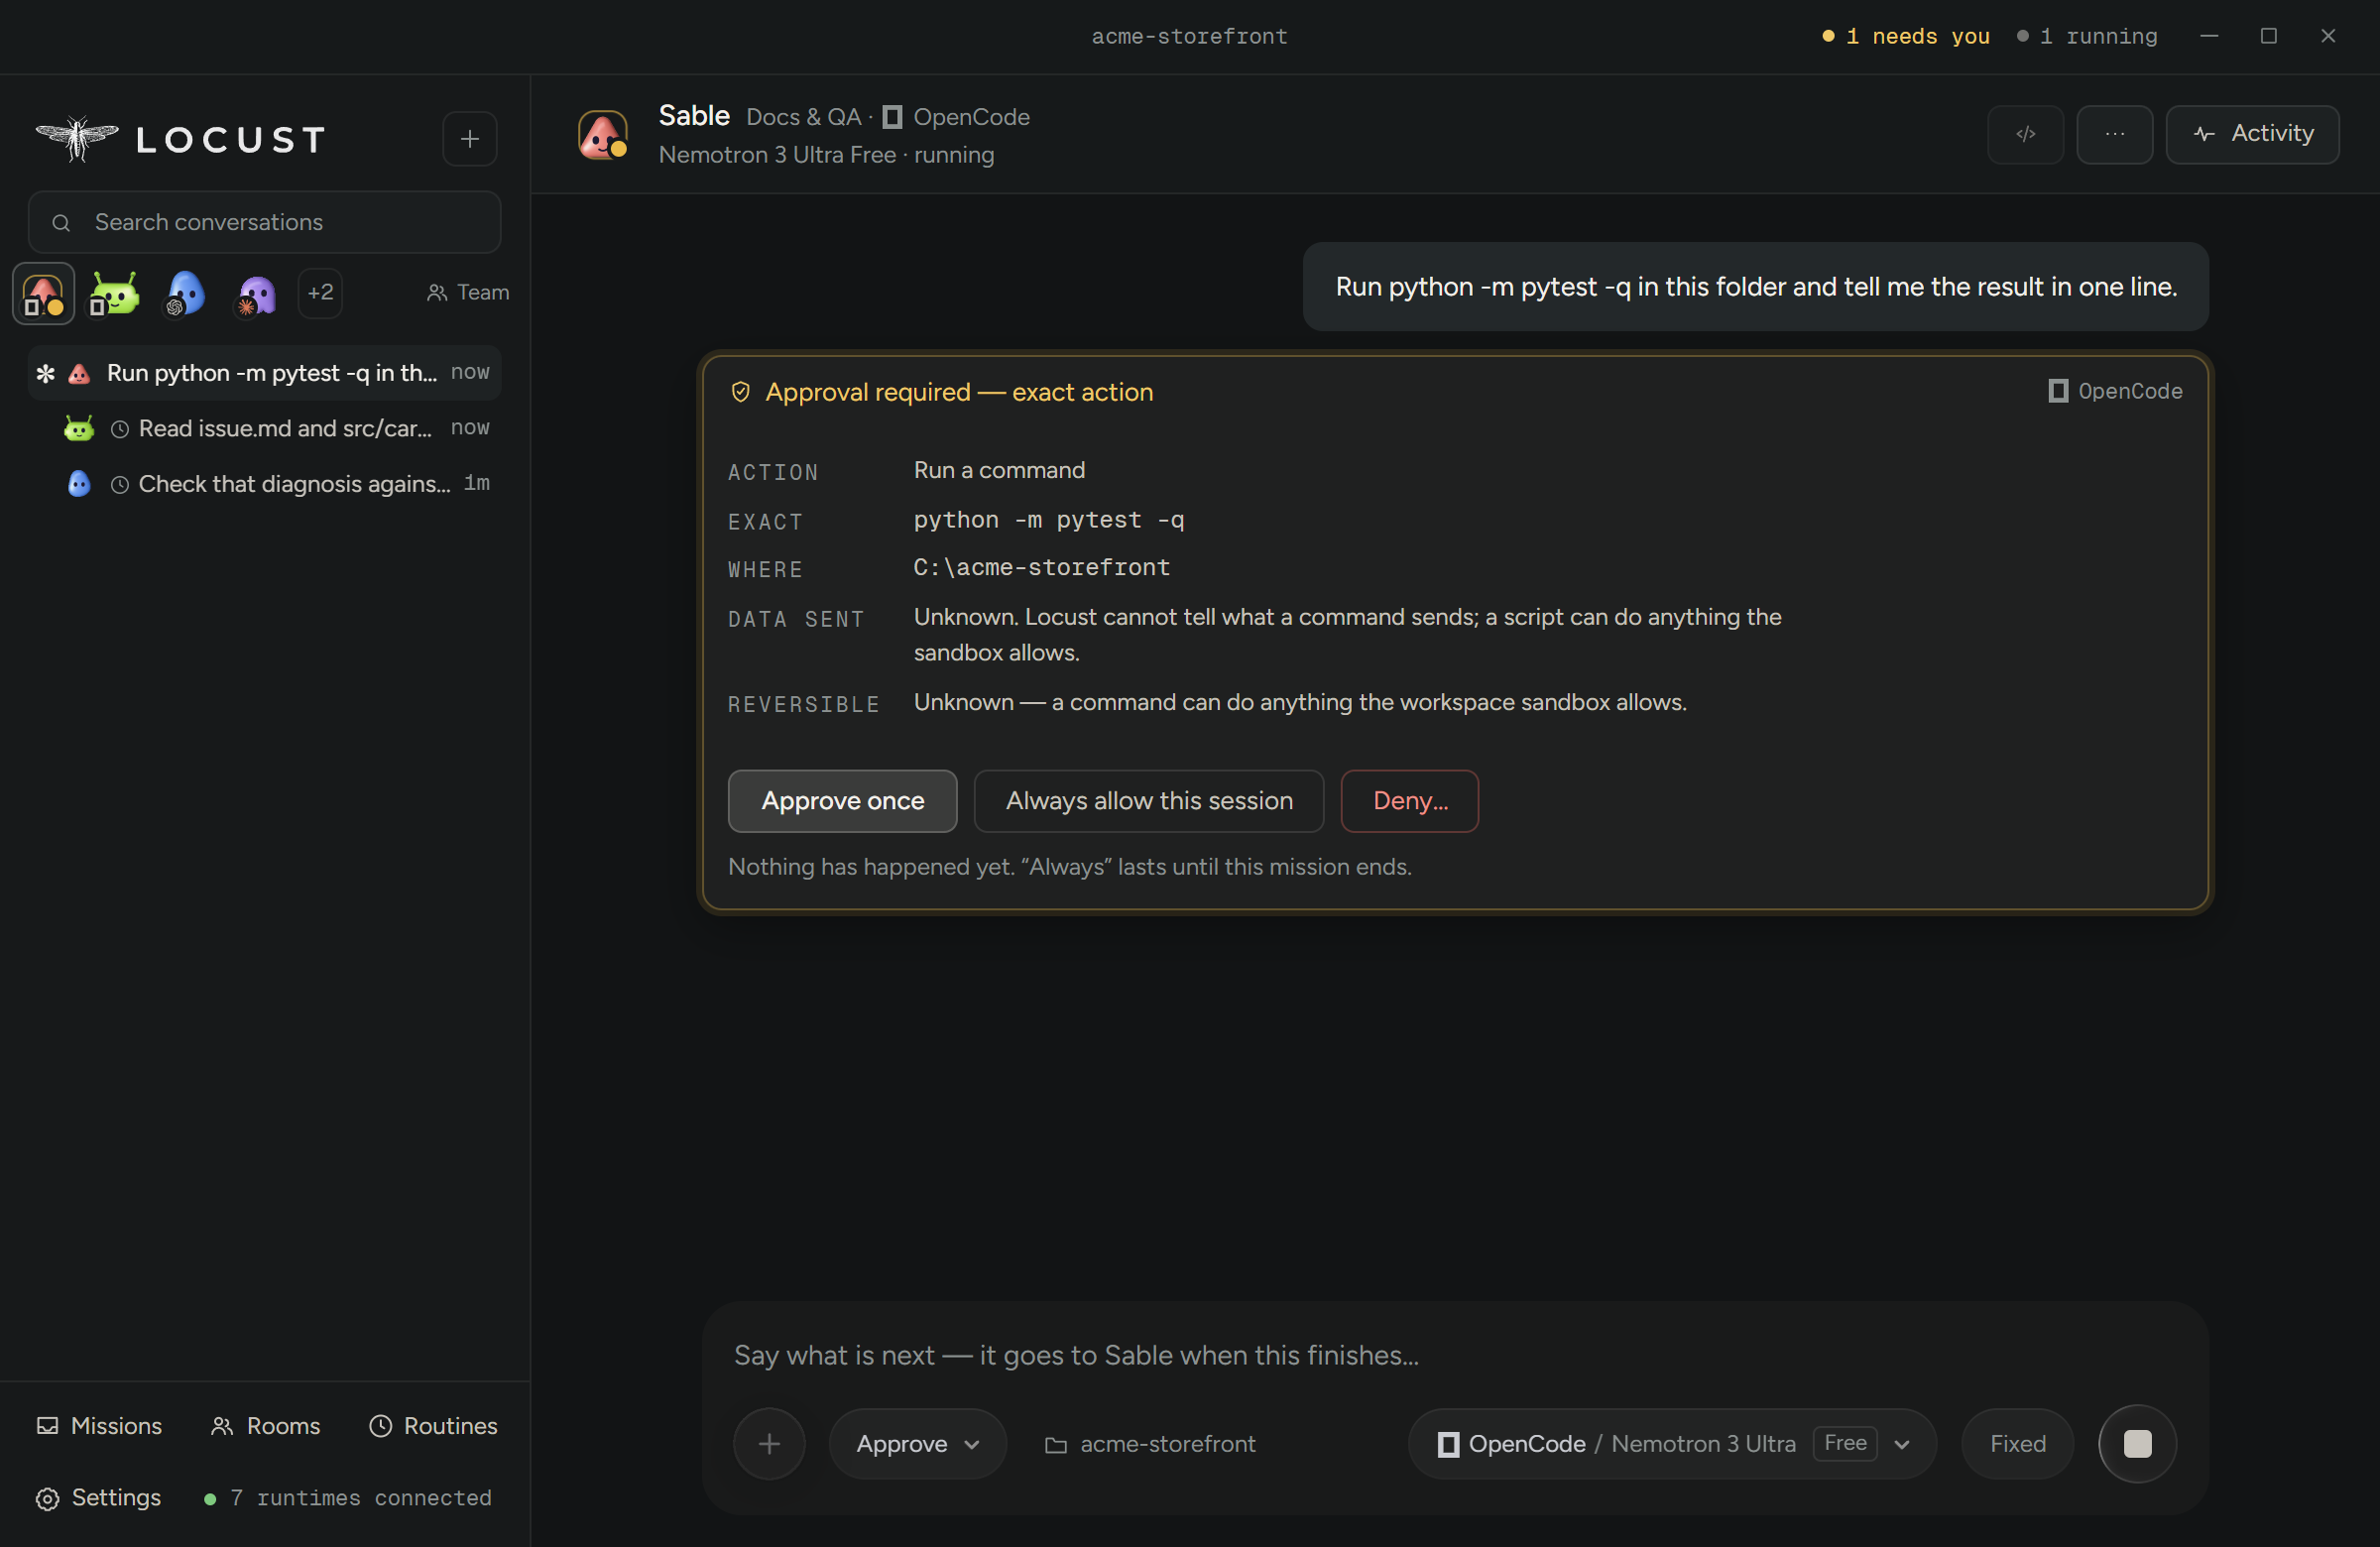Click the message input 'Say what is next'

[1455, 1355]
